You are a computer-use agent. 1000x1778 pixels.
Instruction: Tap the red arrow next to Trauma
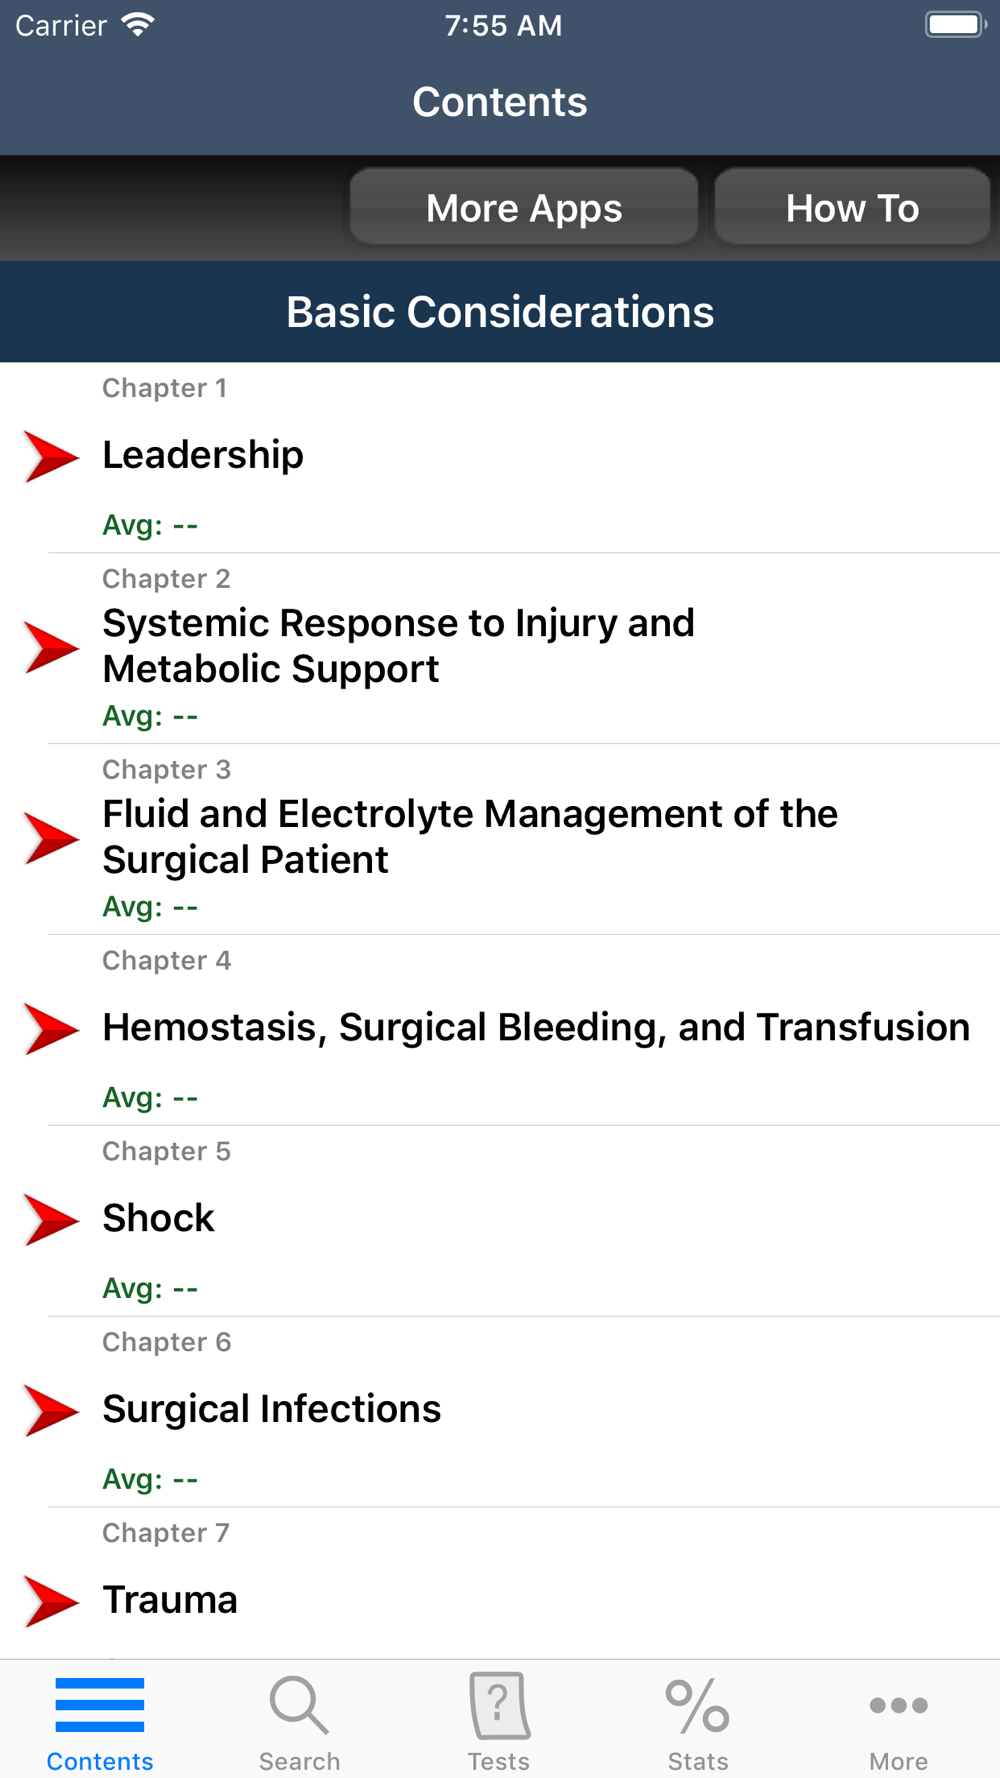click(51, 1602)
